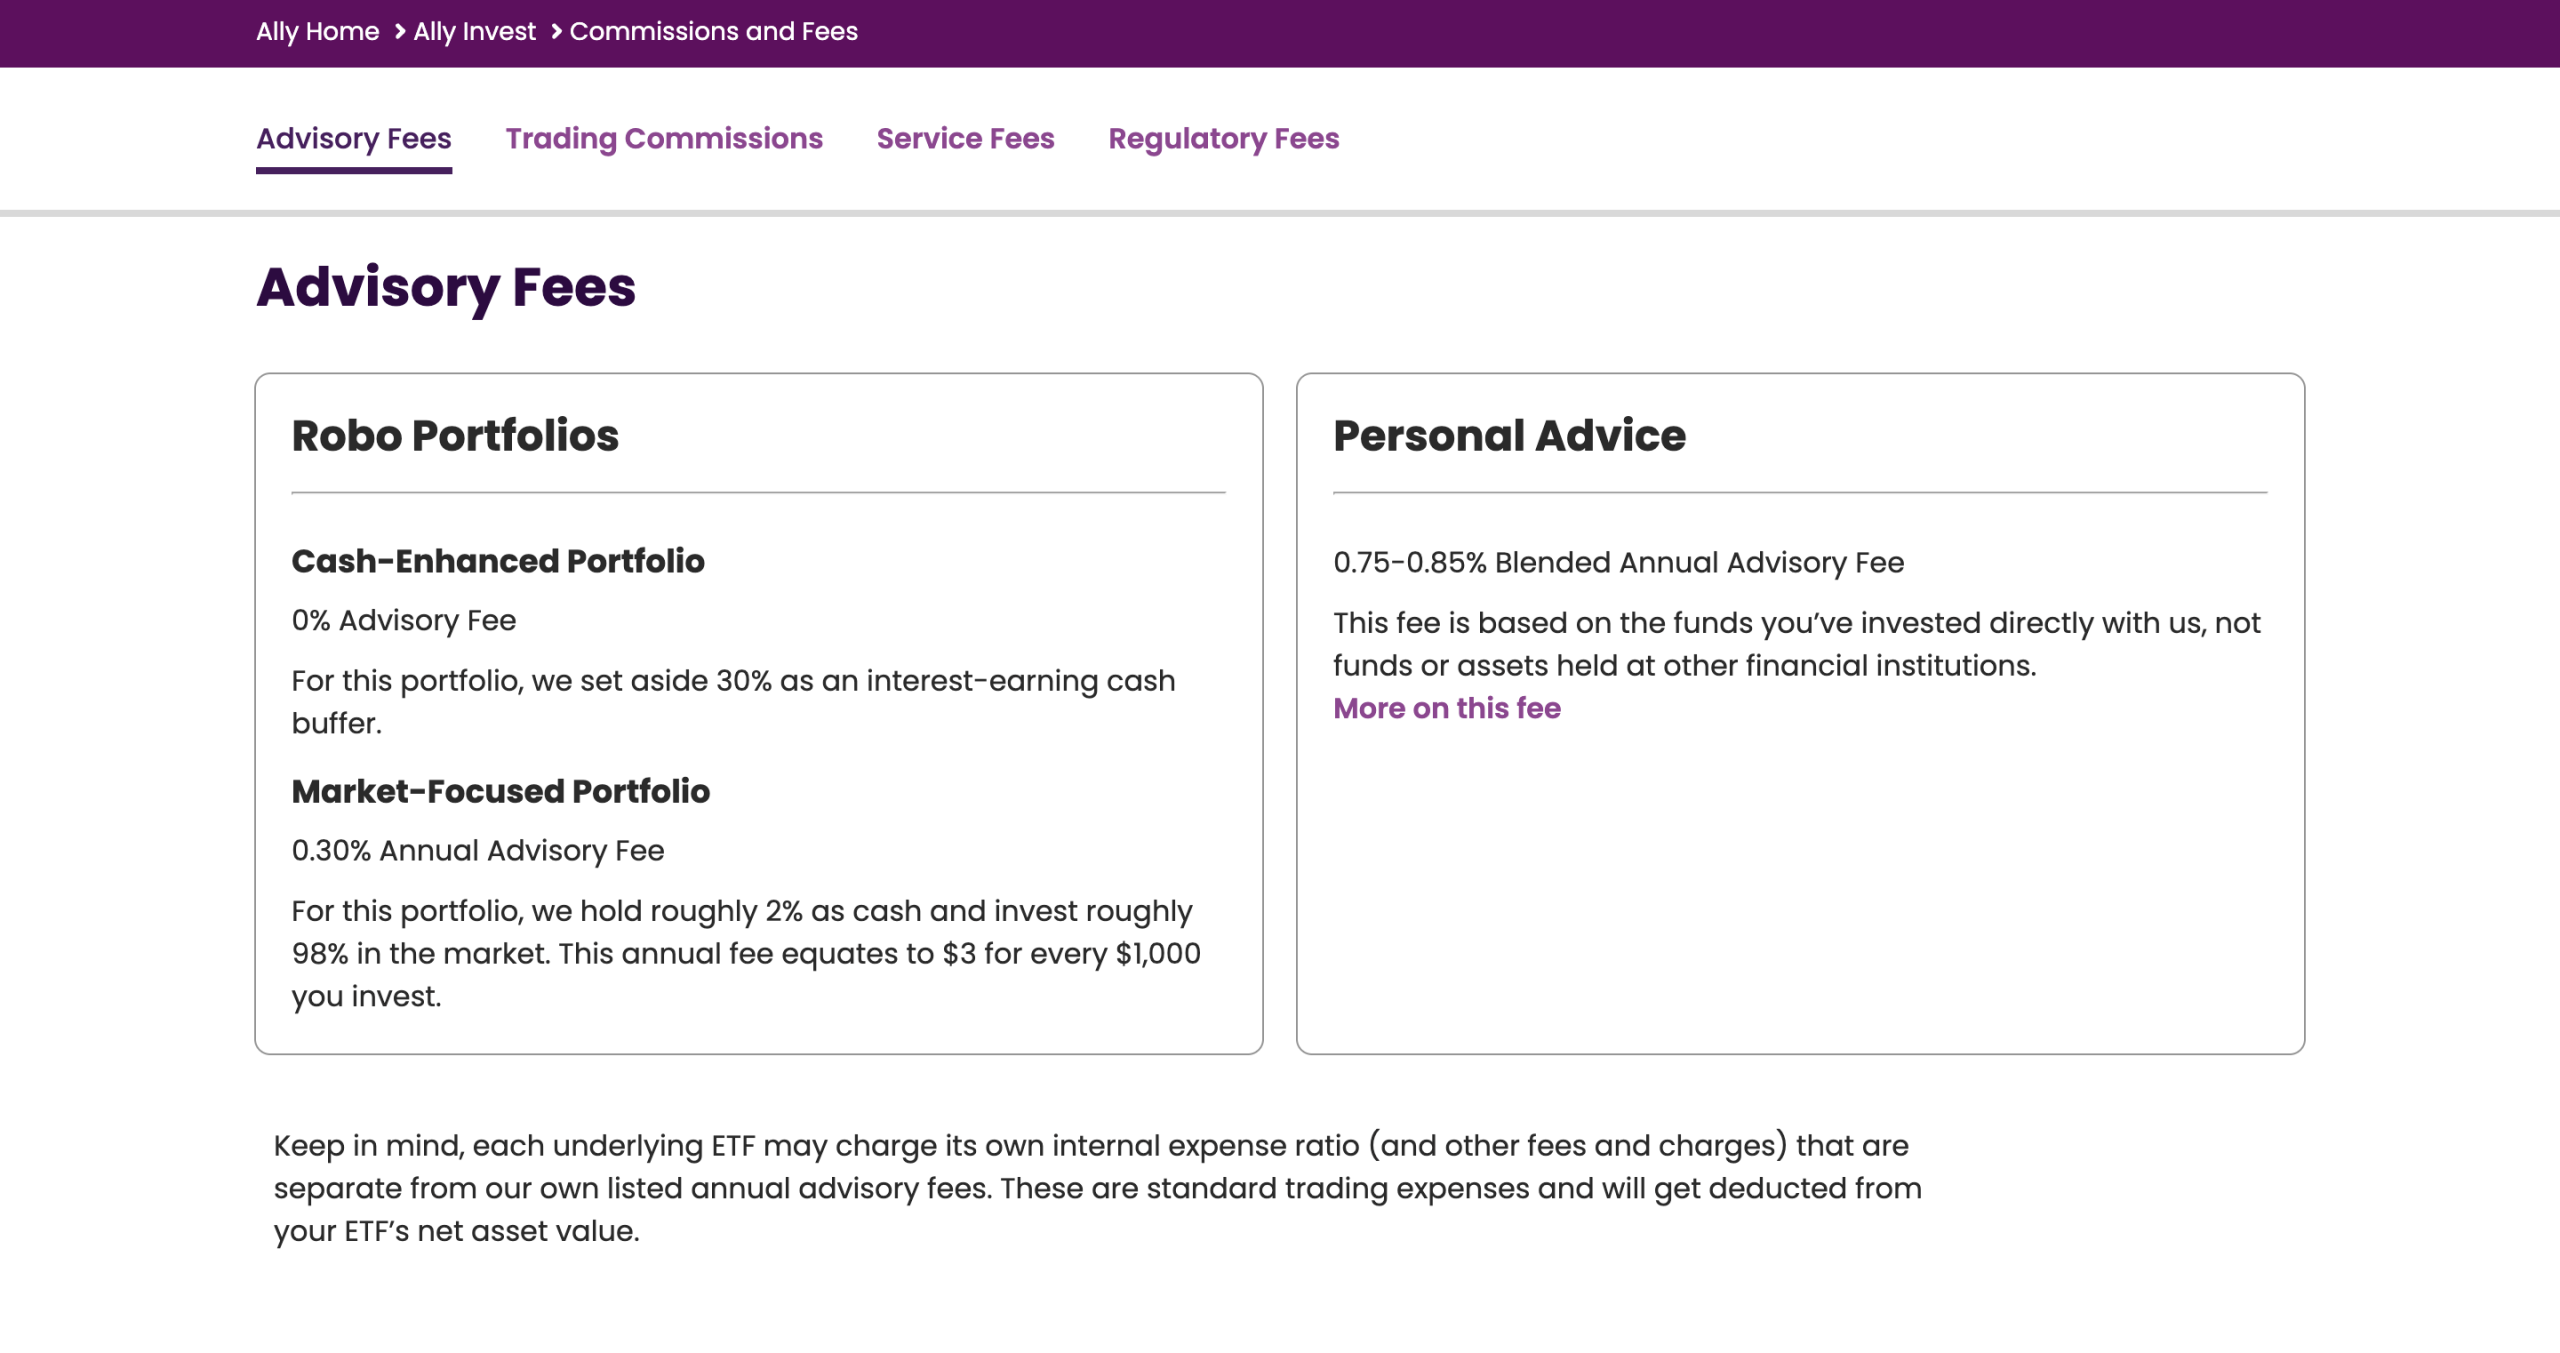Go to Ally Home breadcrumb link
Screen dimensions: 2560x1353
[317, 32]
